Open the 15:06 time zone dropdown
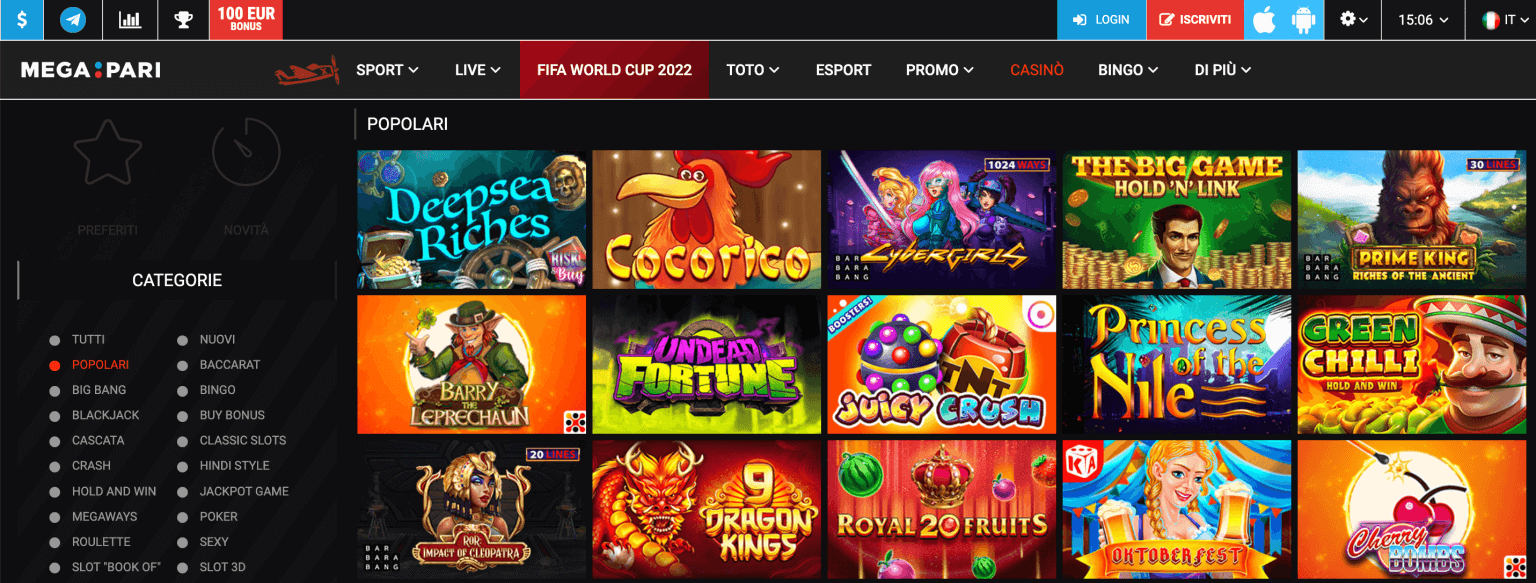The height and width of the screenshot is (583, 1536). click(x=1423, y=19)
